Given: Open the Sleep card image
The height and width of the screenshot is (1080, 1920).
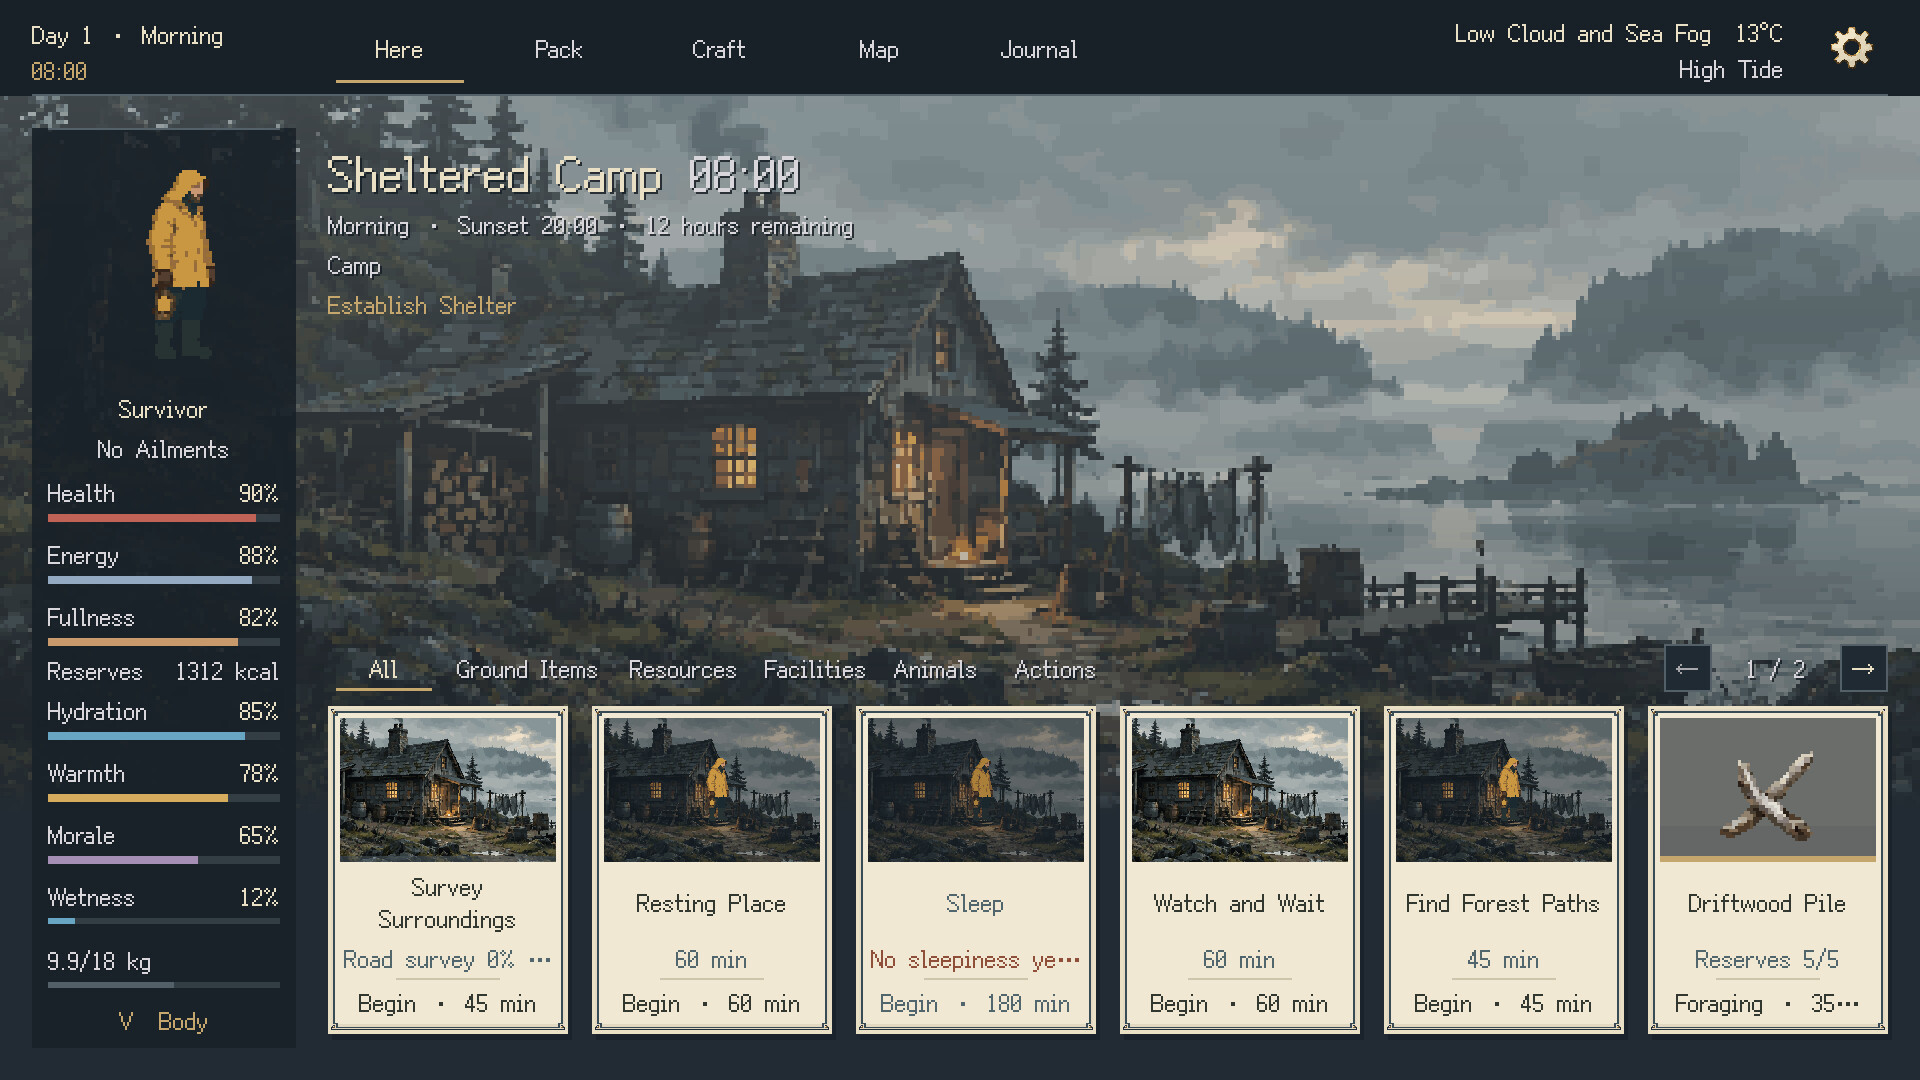Looking at the screenshot, I should coord(976,789).
